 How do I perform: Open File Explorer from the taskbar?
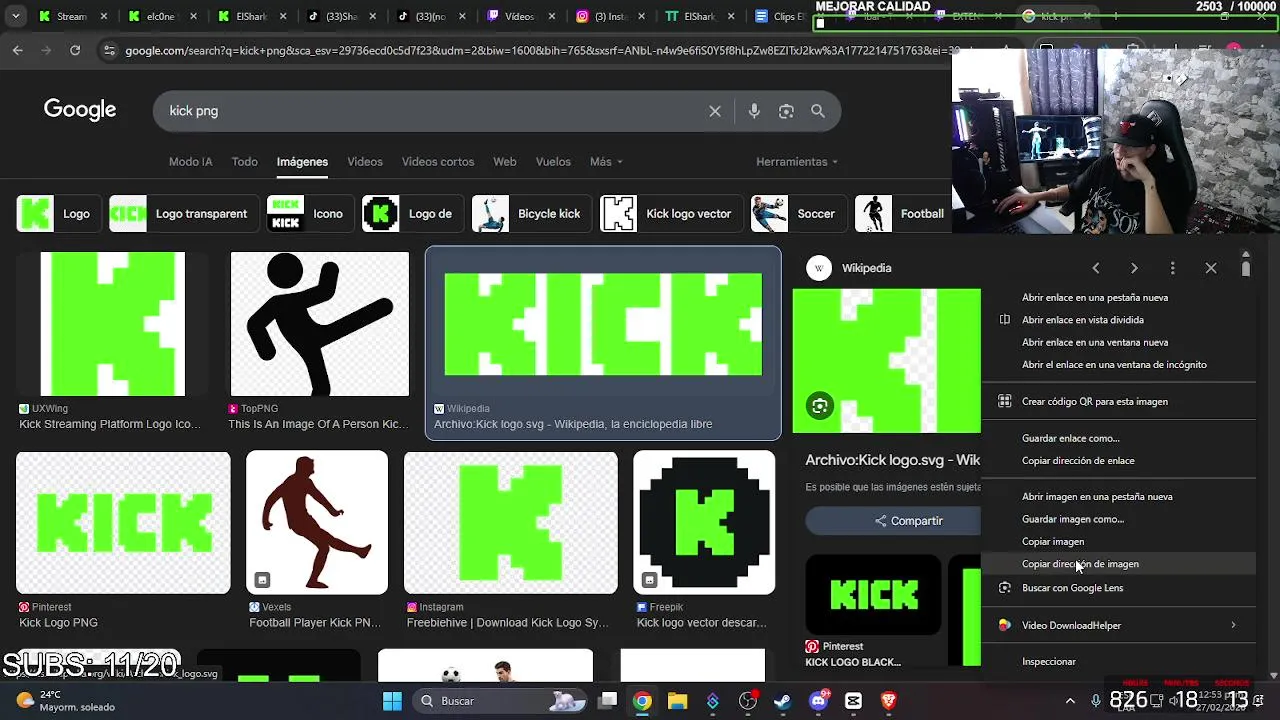[677, 701]
